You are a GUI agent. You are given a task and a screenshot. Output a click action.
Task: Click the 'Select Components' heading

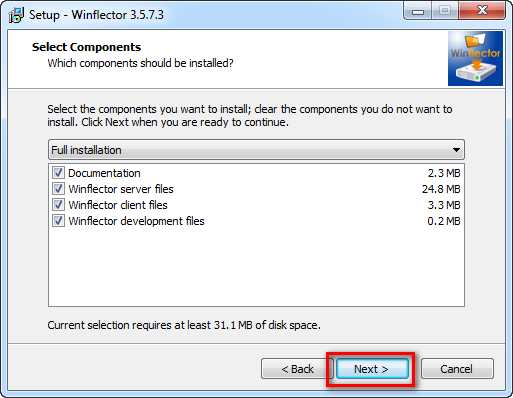pyautogui.click(x=86, y=47)
